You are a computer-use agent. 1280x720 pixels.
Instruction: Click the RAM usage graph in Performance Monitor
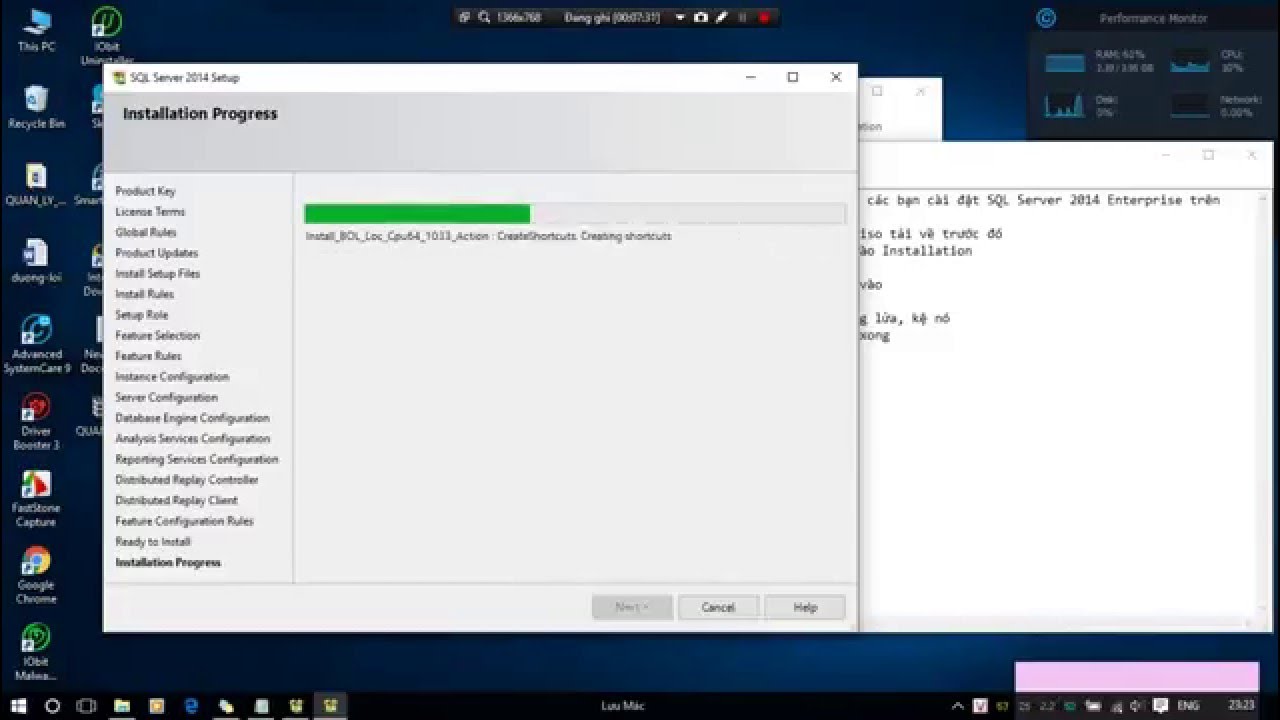coord(1064,62)
